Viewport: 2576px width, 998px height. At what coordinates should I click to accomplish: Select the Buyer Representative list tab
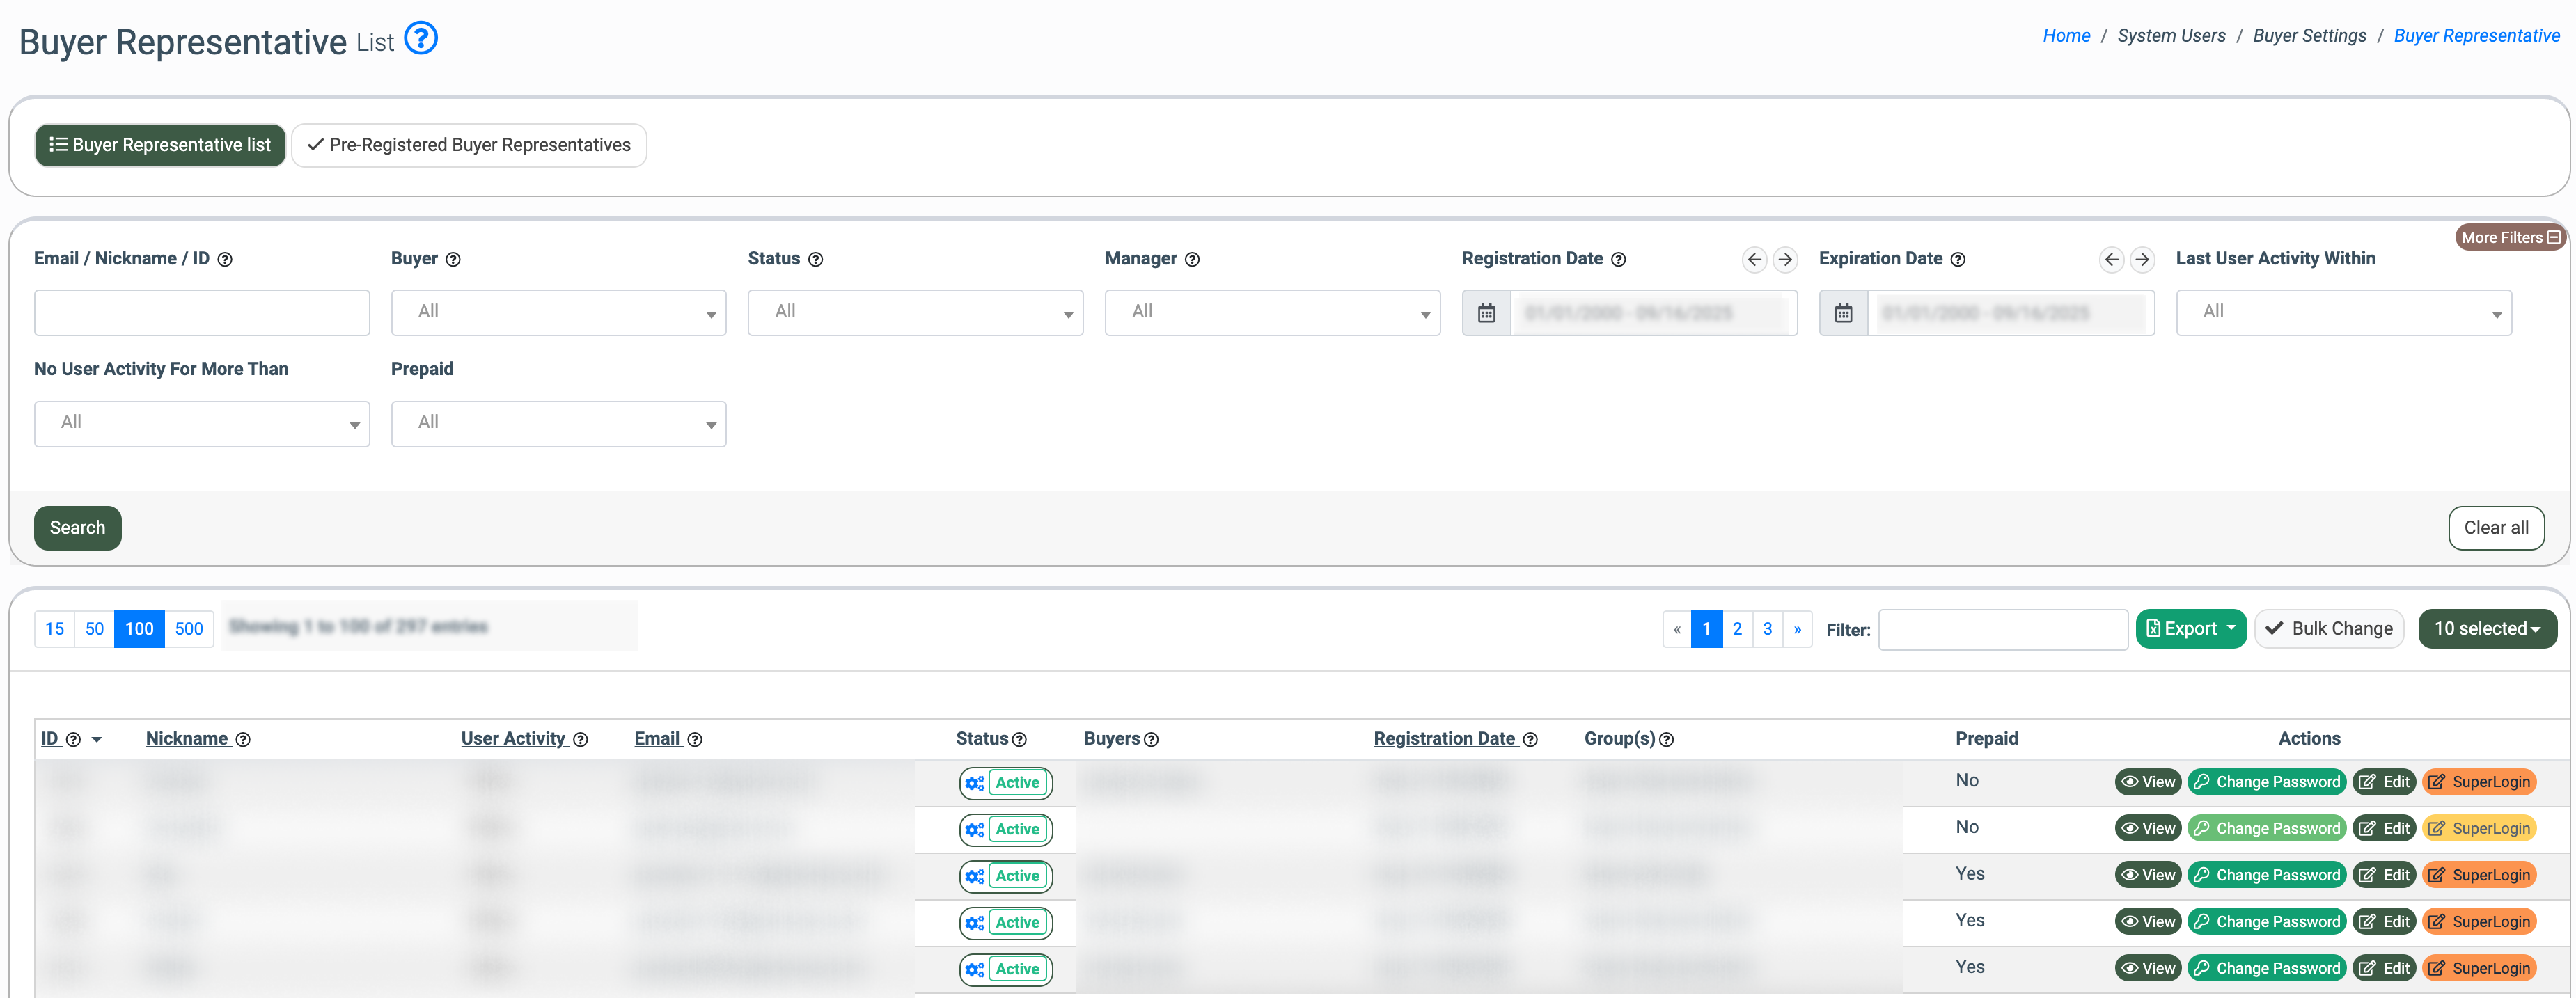pyautogui.click(x=160, y=145)
